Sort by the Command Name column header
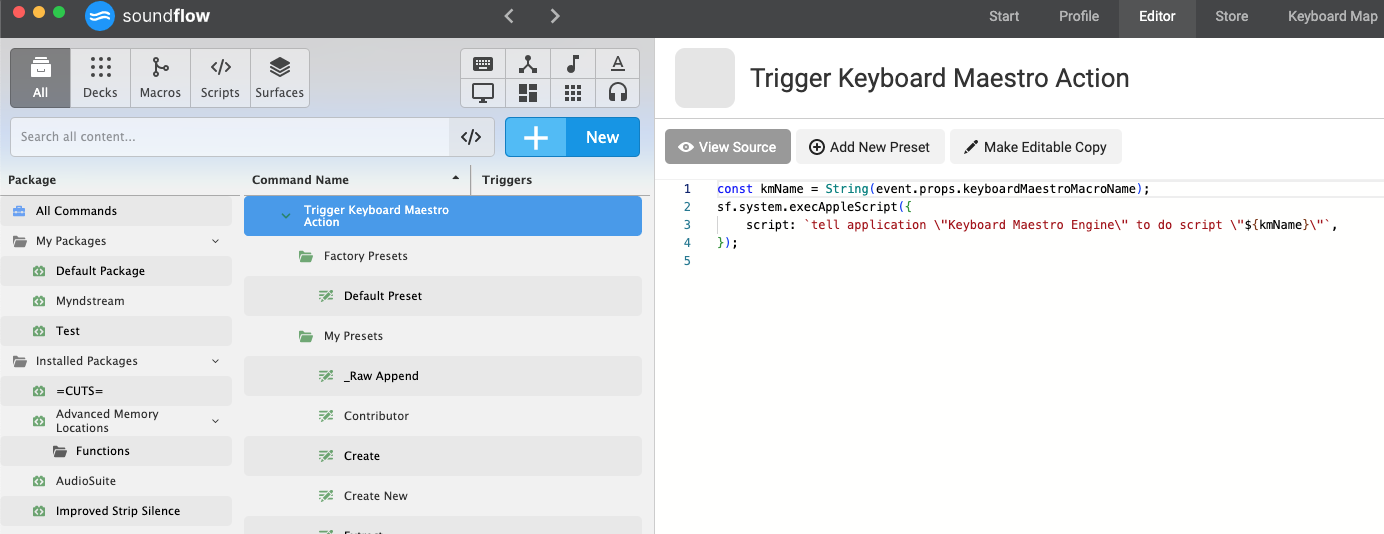 (x=300, y=180)
